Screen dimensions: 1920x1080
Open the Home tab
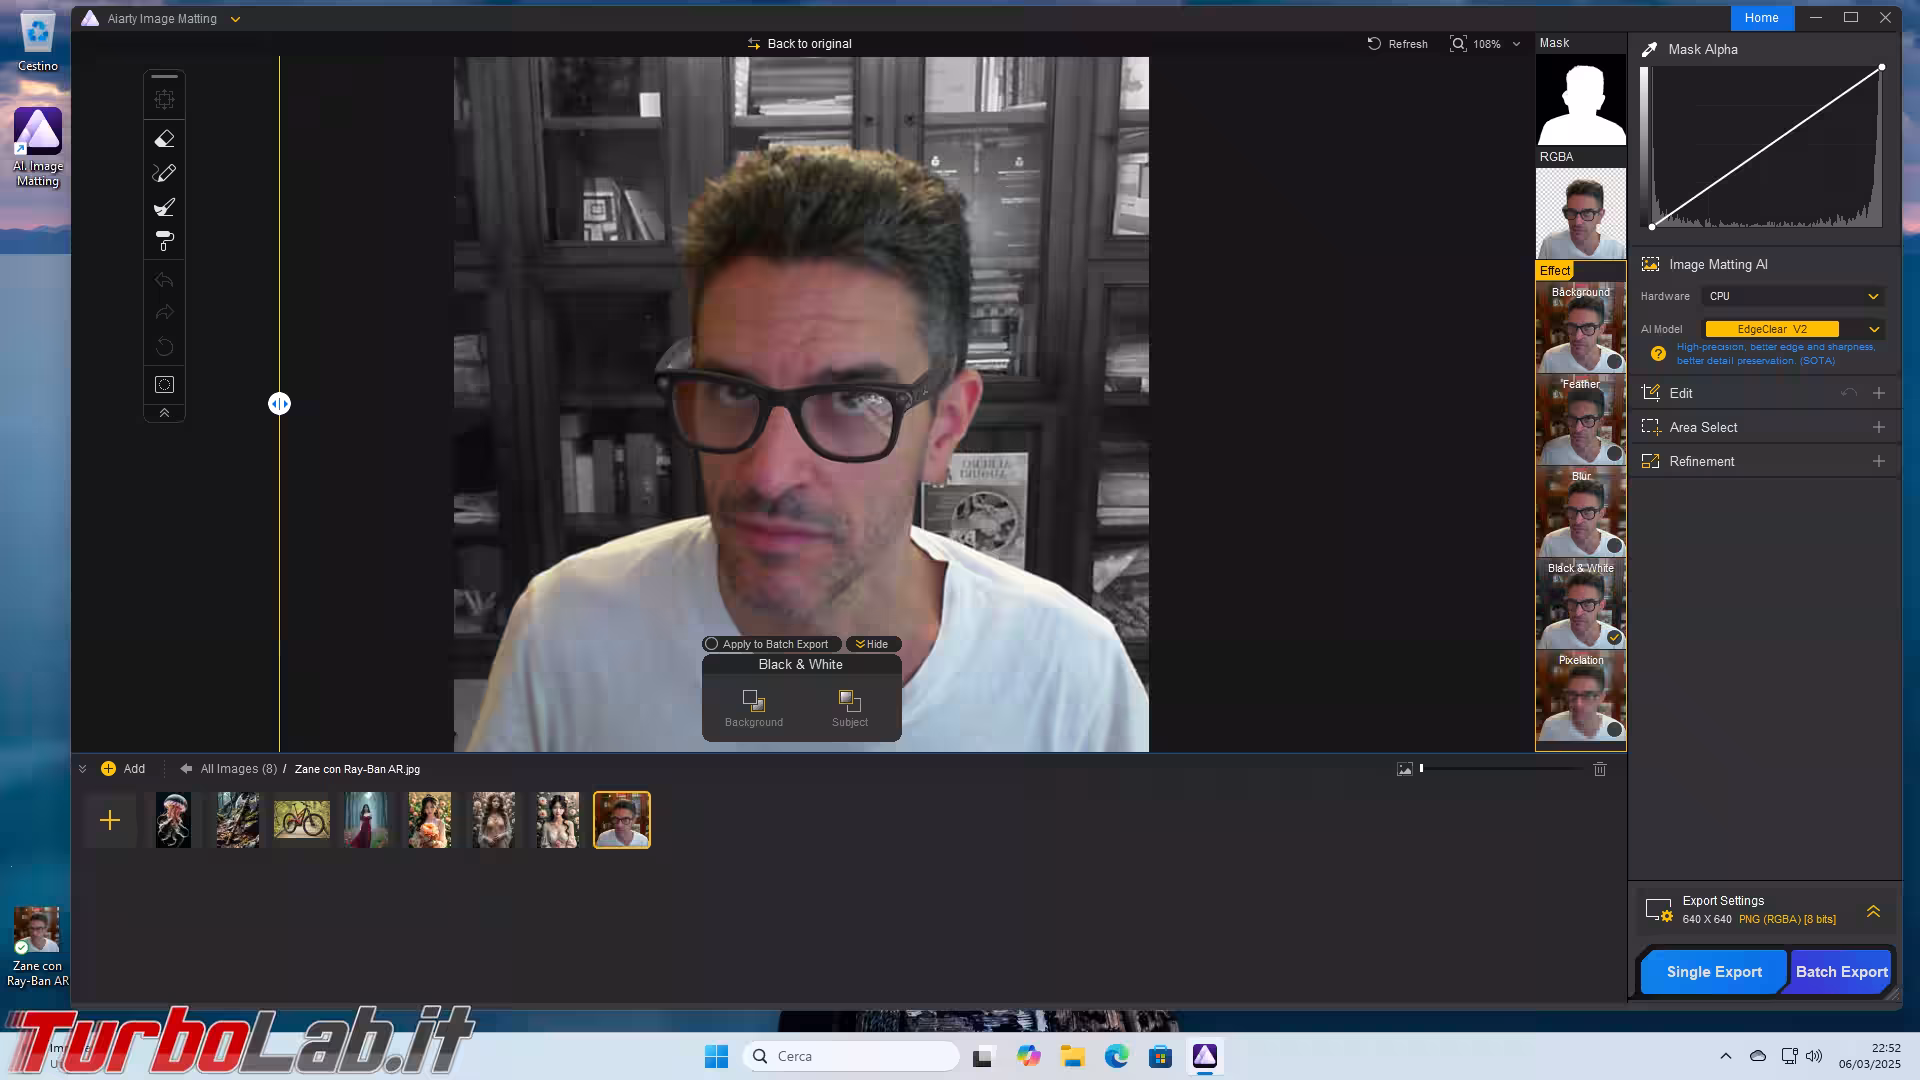tap(1761, 18)
